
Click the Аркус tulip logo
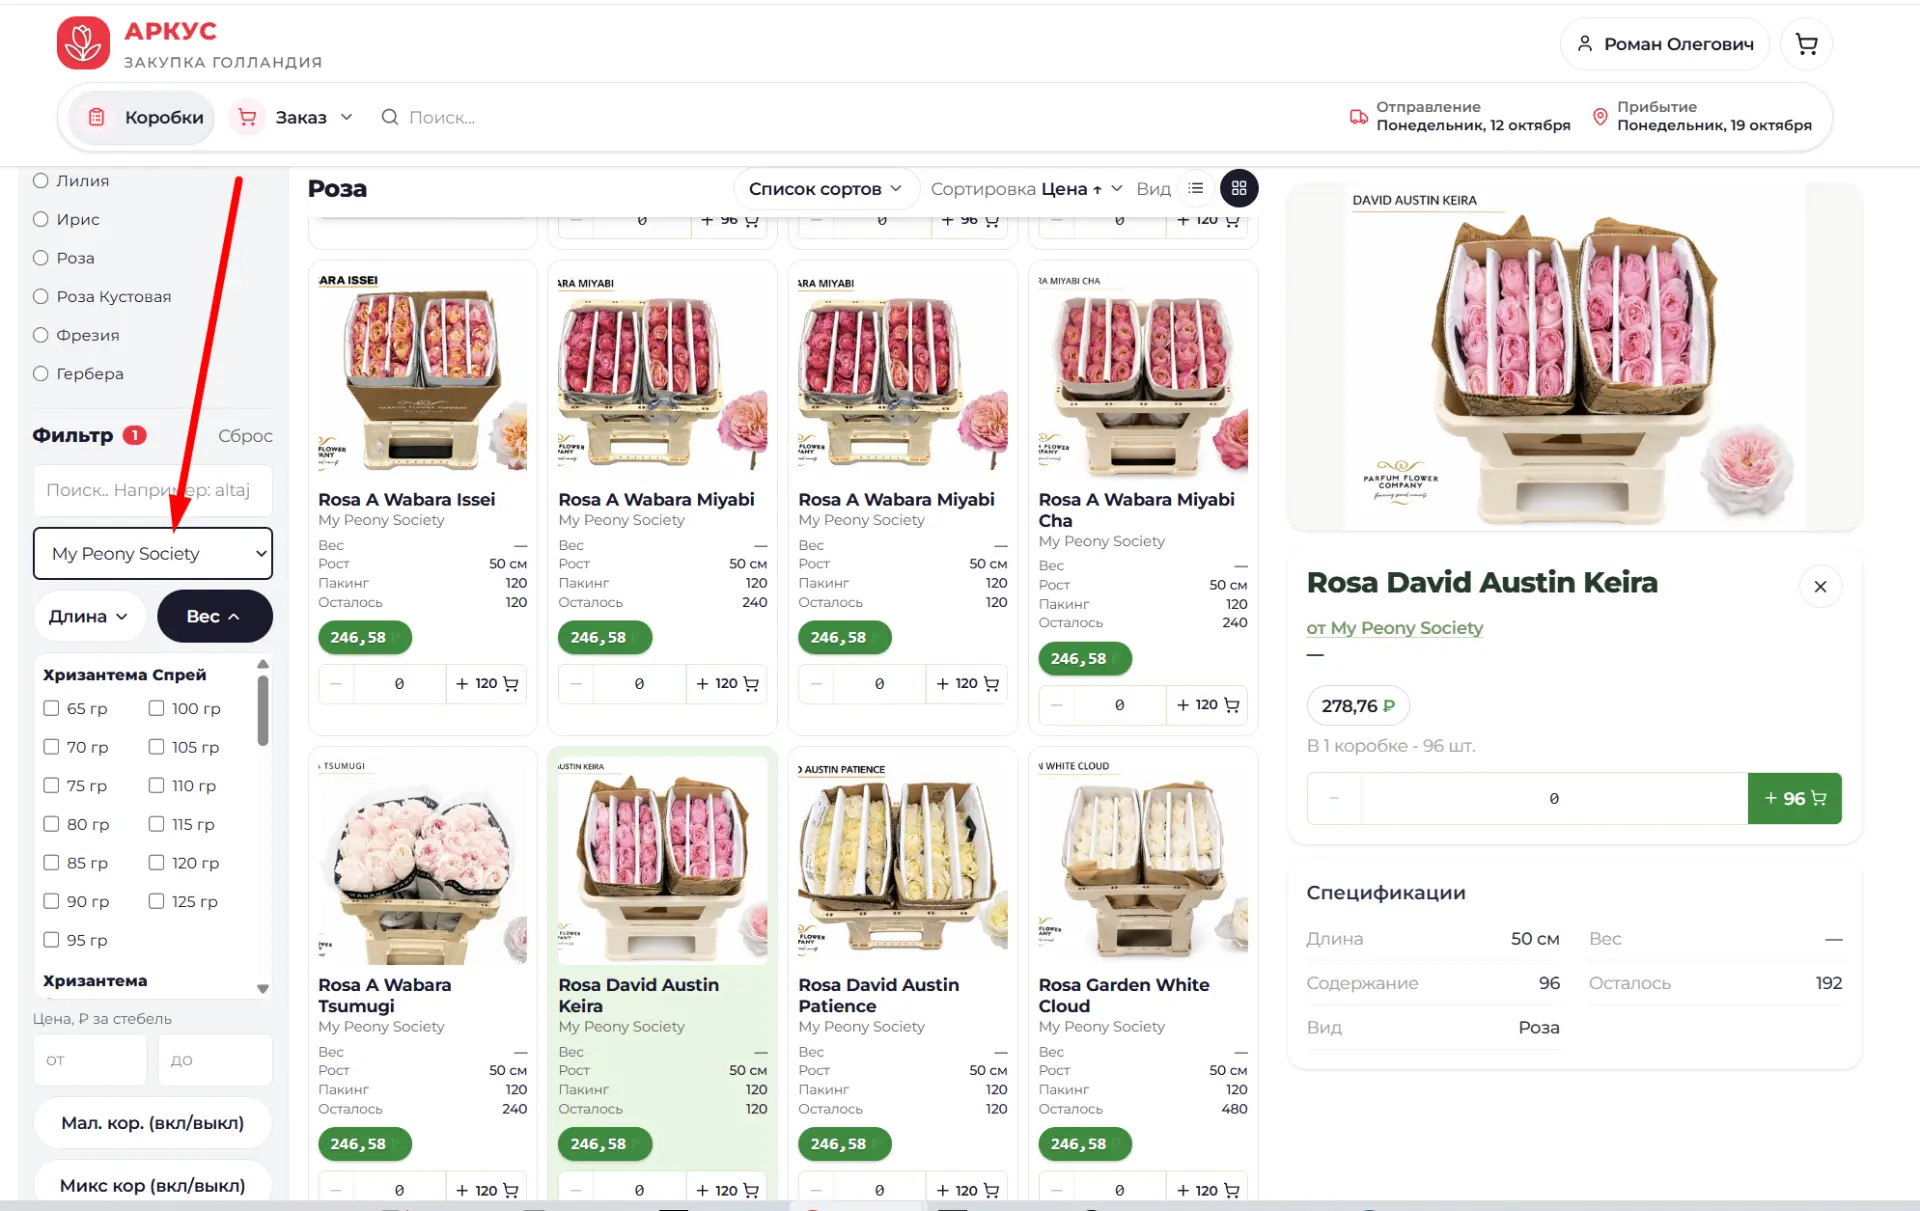pos(83,43)
